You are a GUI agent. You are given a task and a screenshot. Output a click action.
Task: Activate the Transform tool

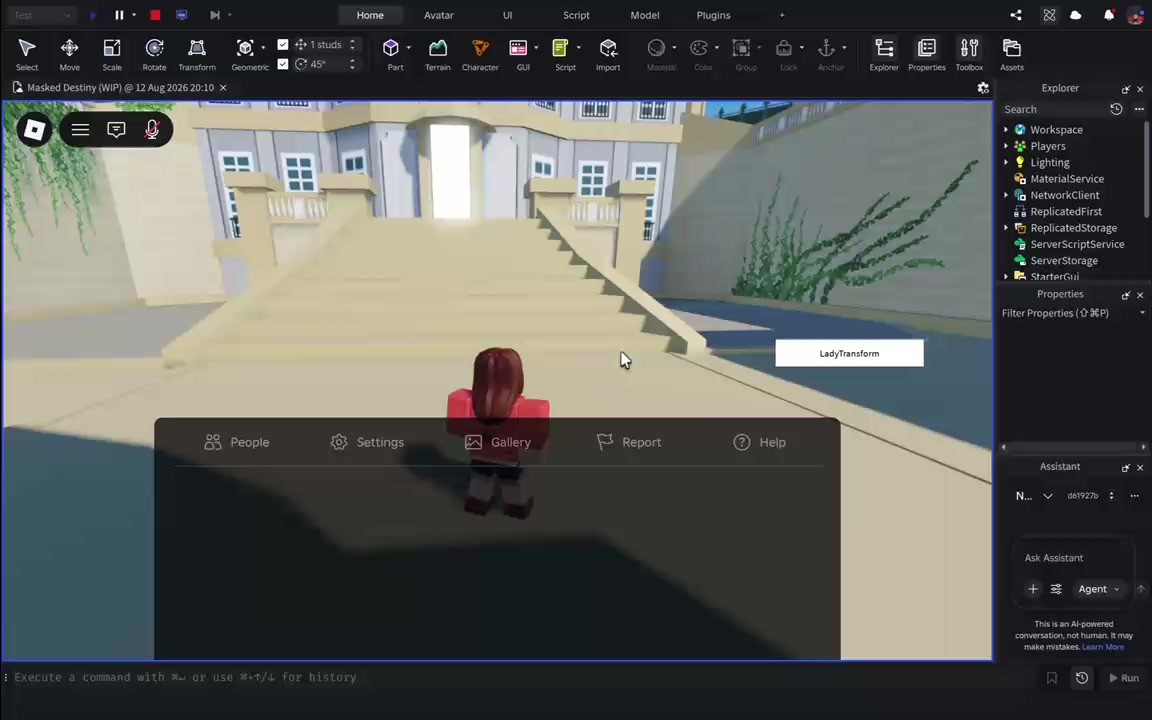click(197, 54)
